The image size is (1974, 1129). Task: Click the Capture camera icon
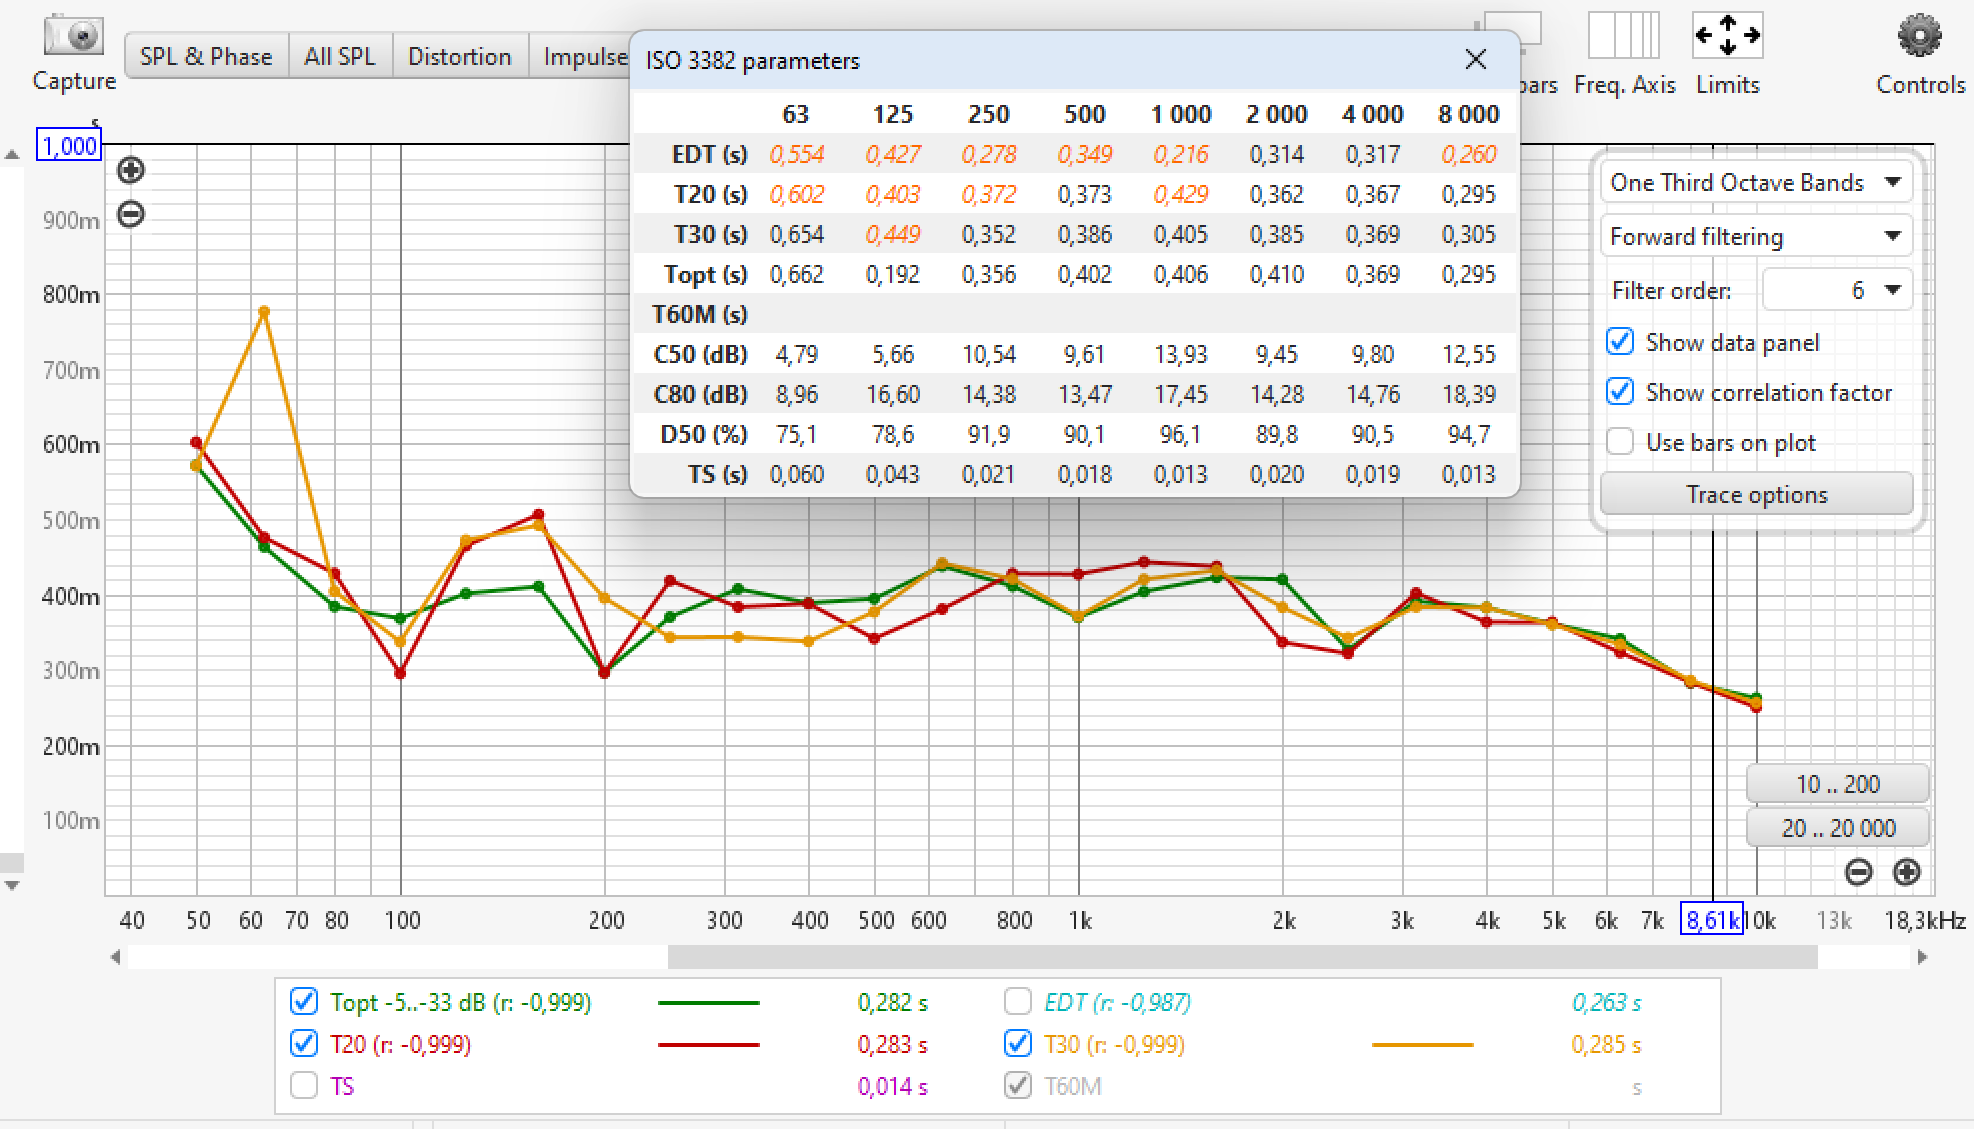pos(74,37)
